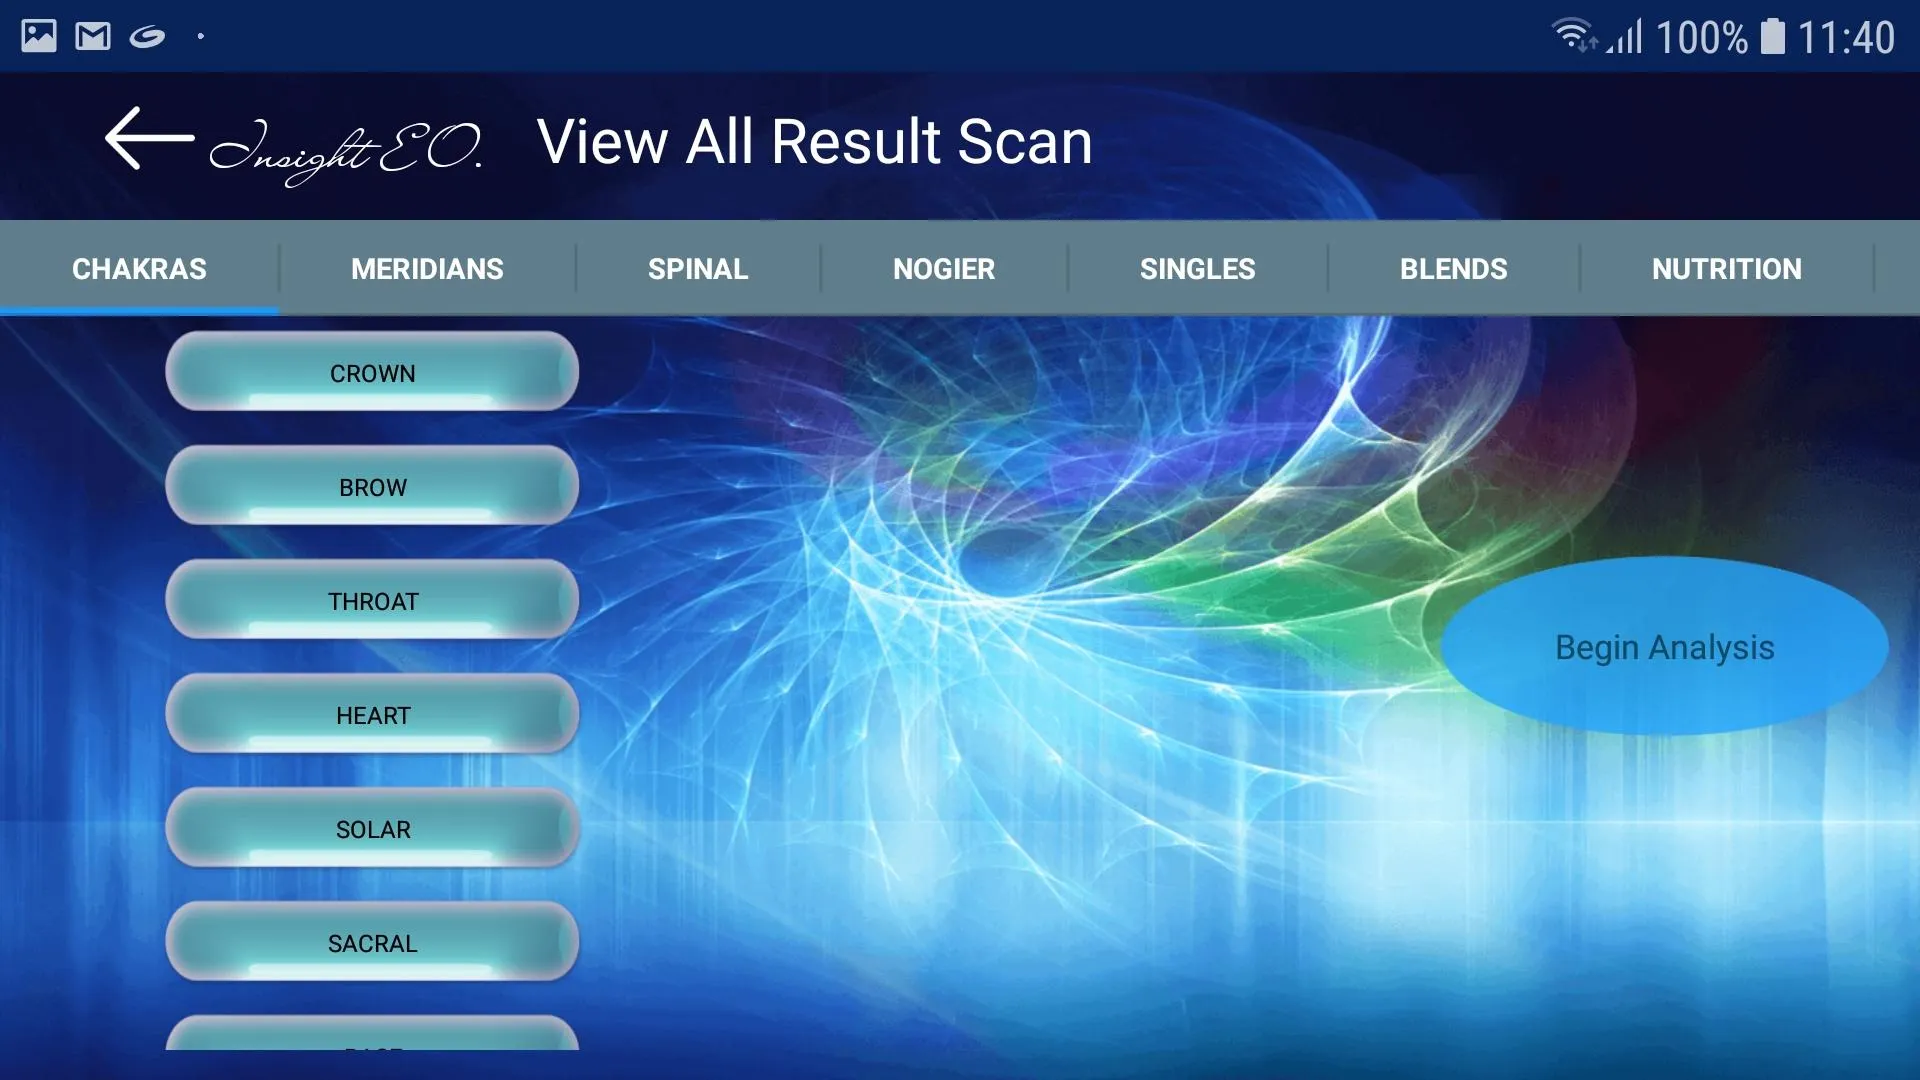Select the HEART chakra item
The width and height of the screenshot is (1920, 1080).
point(372,713)
